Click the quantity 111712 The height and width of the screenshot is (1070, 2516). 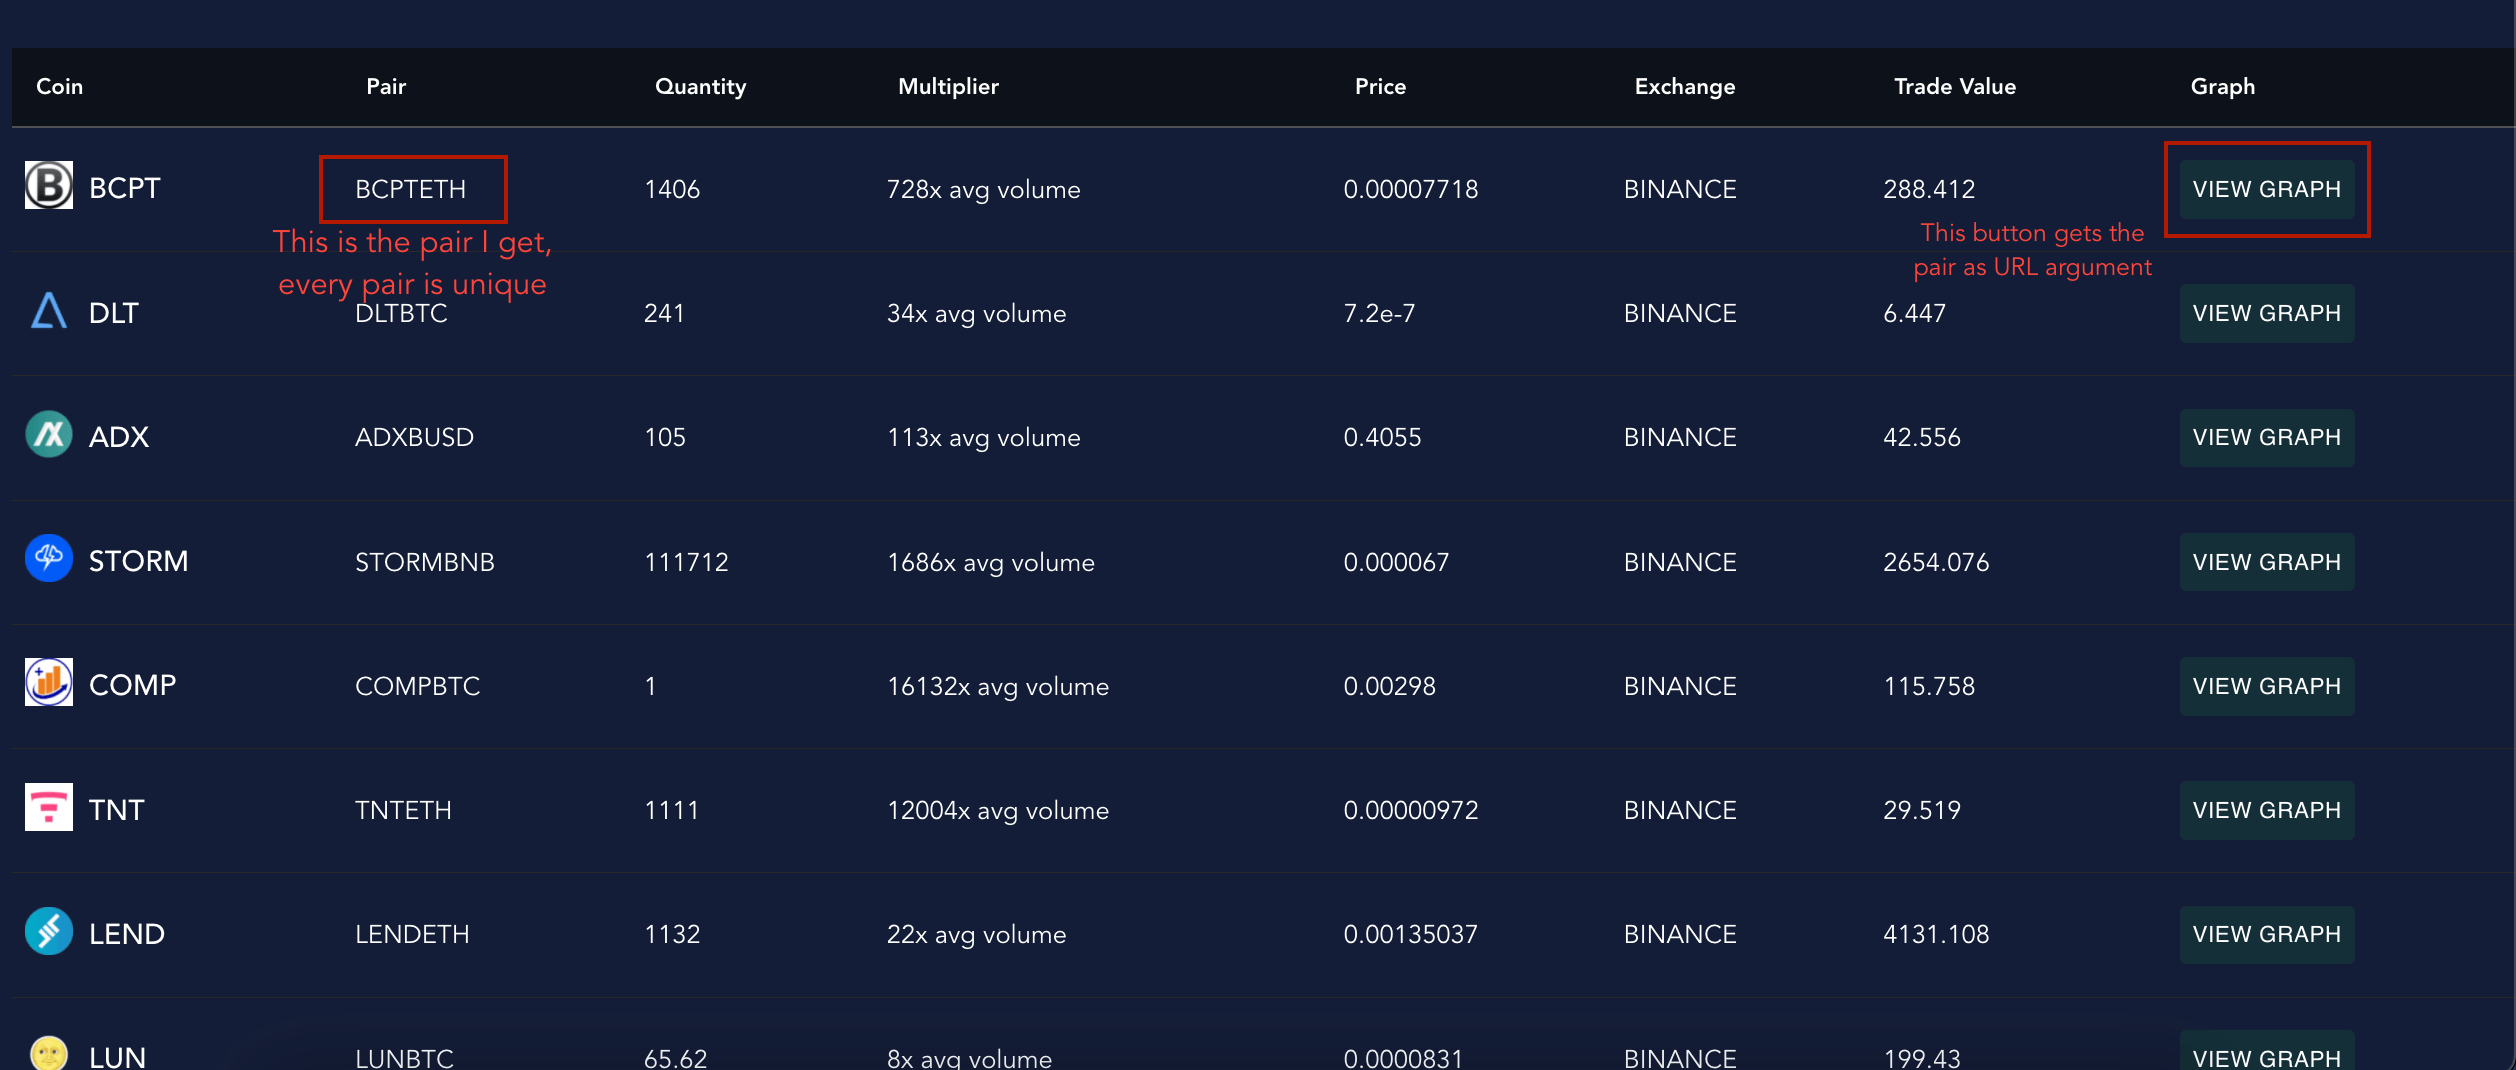click(x=687, y=562)
